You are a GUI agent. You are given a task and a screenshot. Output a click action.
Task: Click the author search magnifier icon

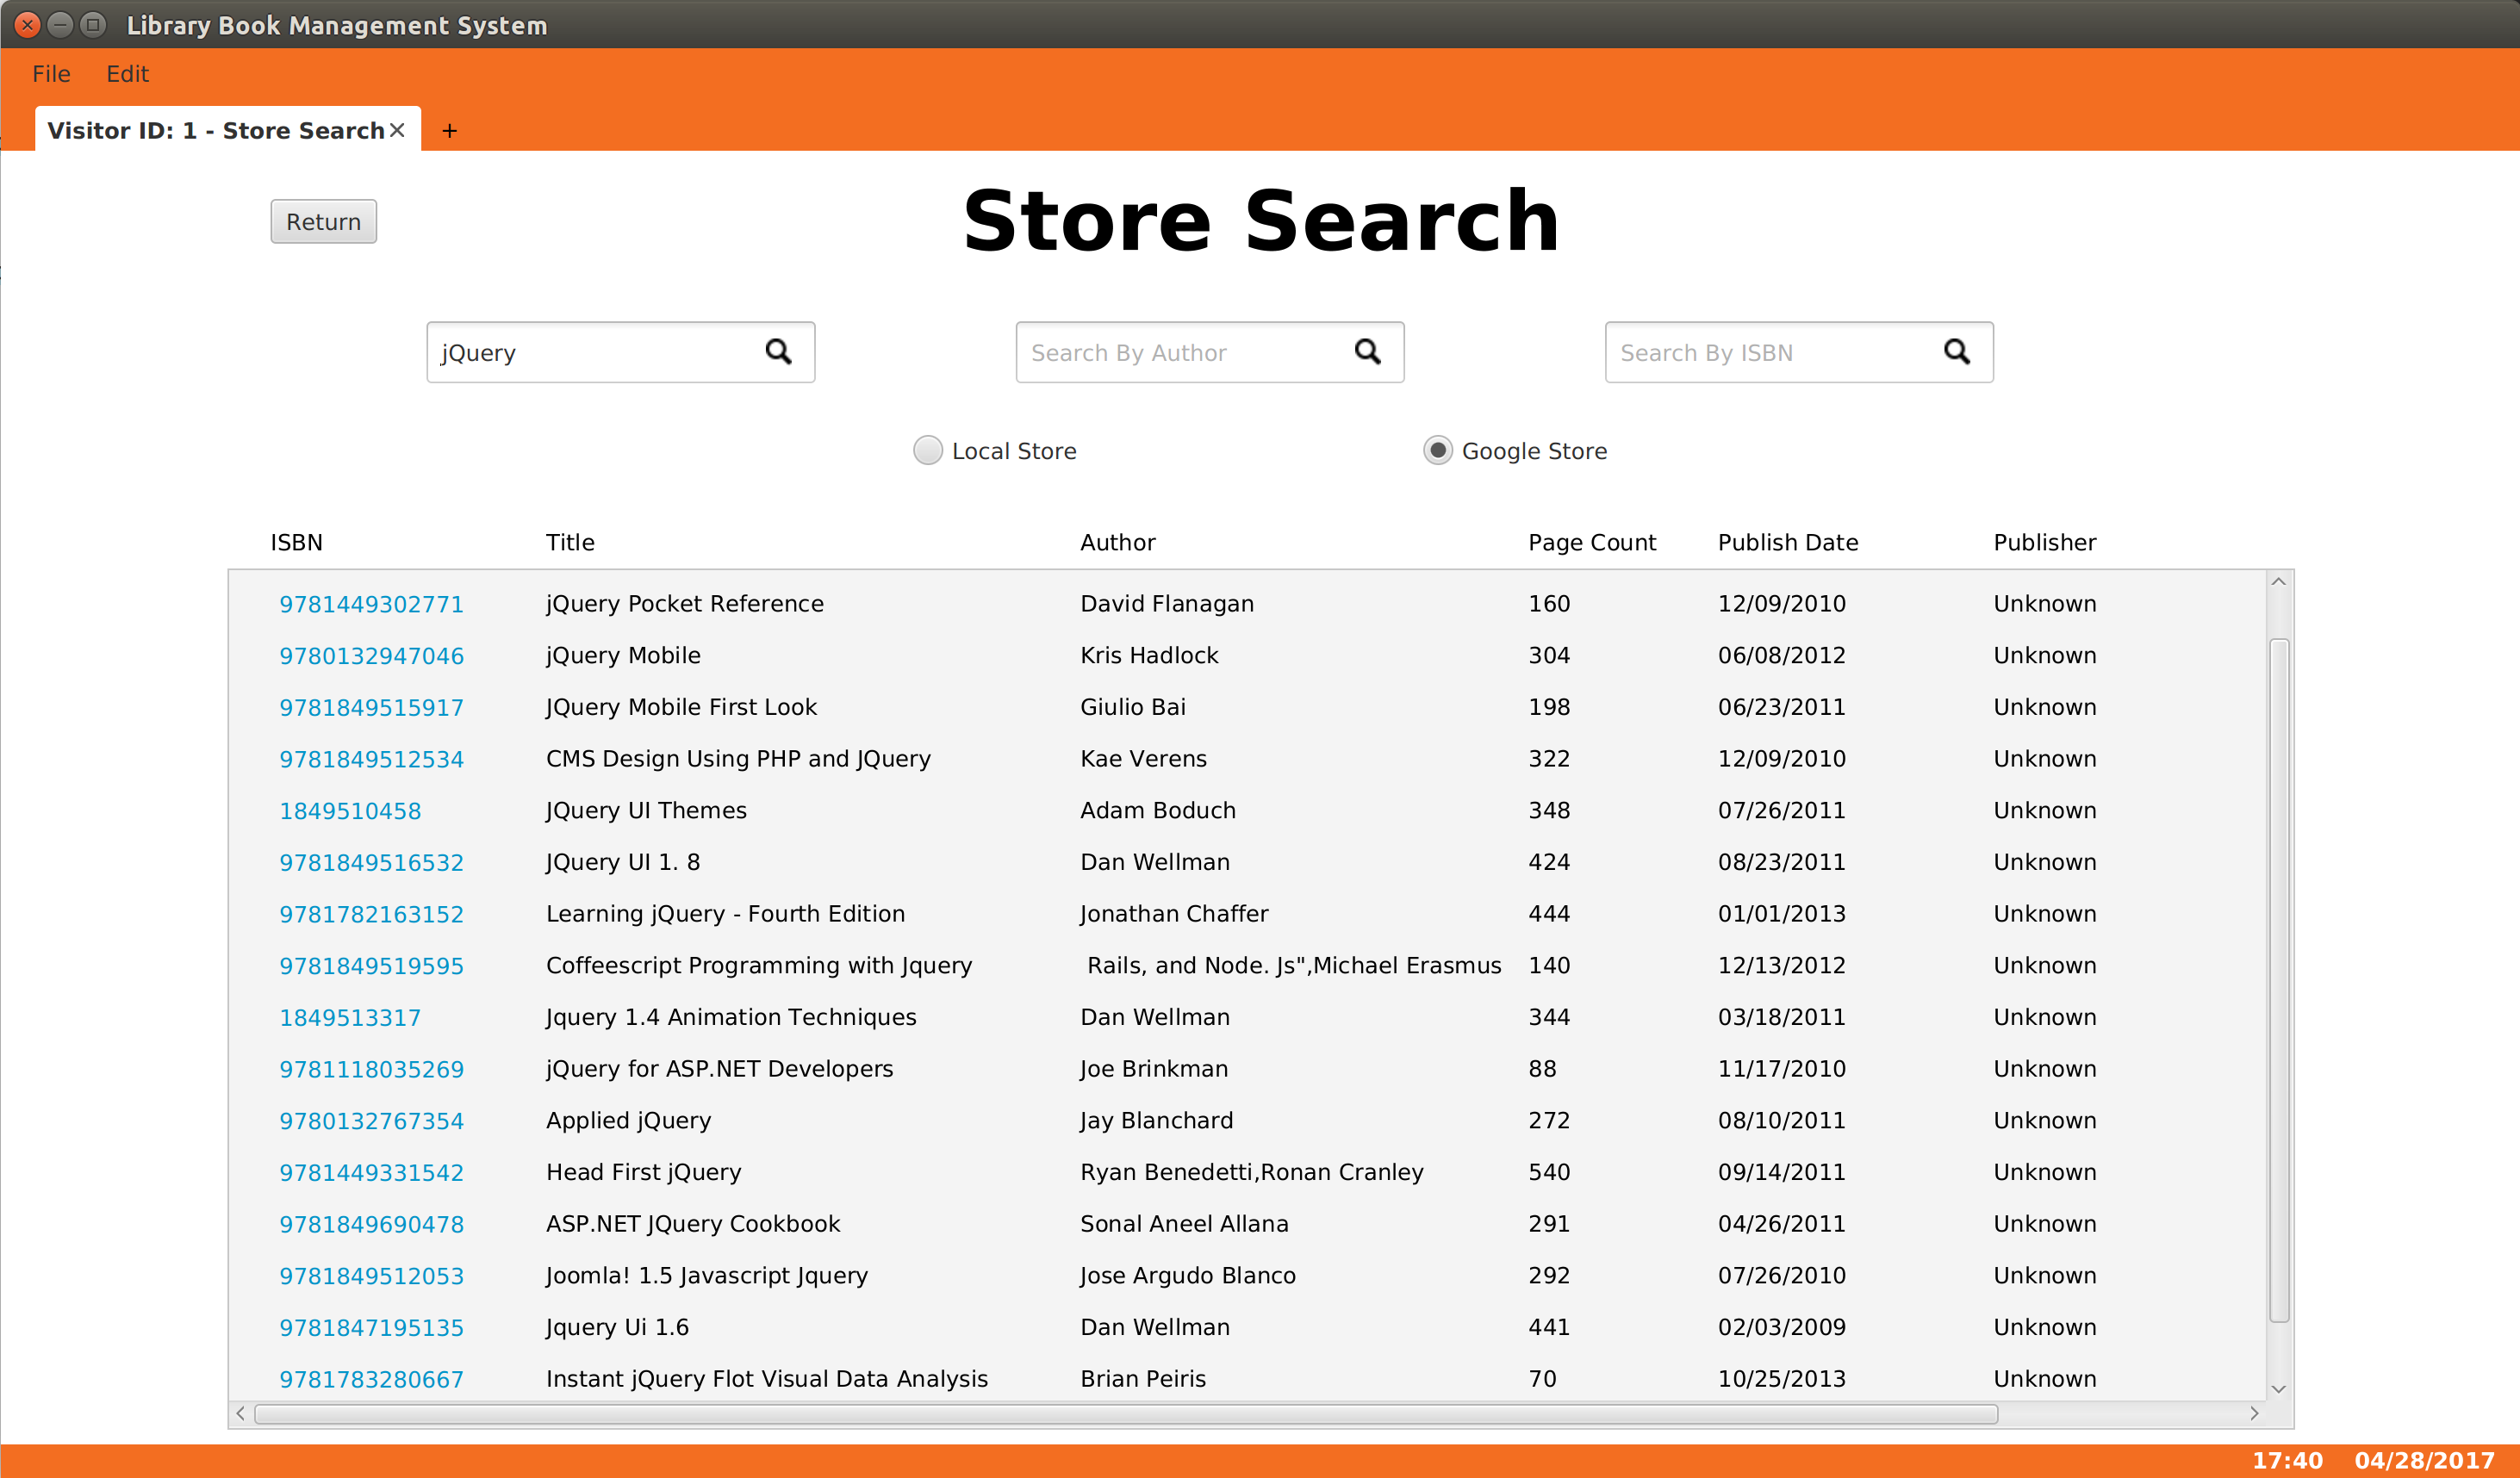1367,352
